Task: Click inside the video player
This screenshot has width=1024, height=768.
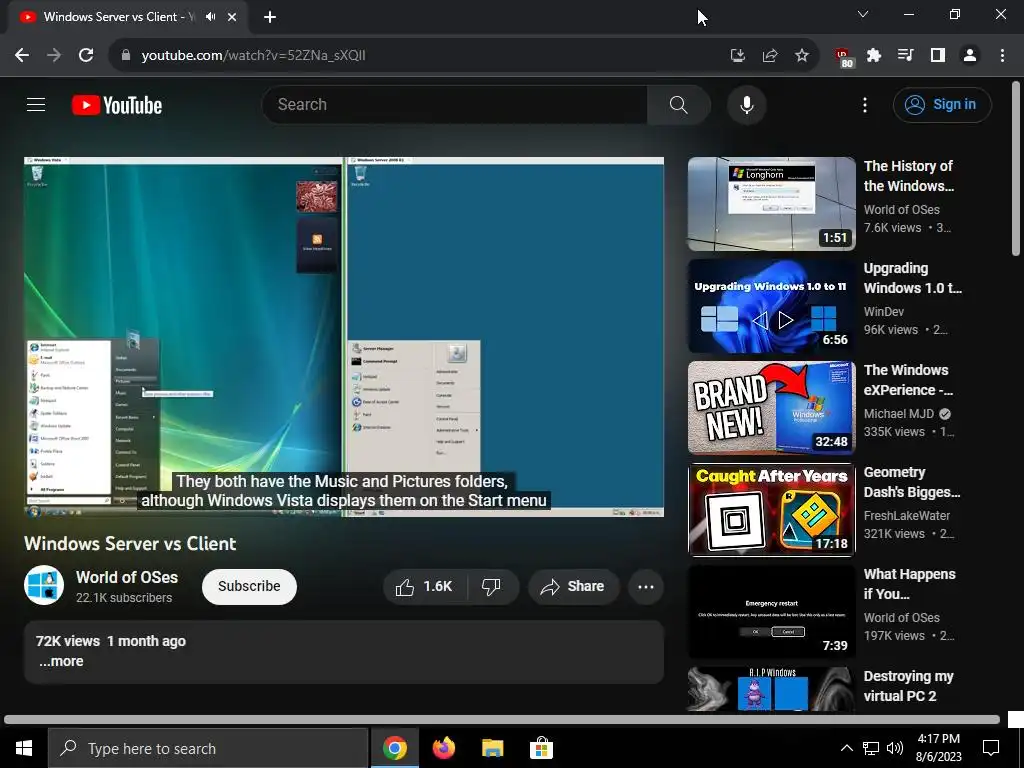Action: (344, 336)
